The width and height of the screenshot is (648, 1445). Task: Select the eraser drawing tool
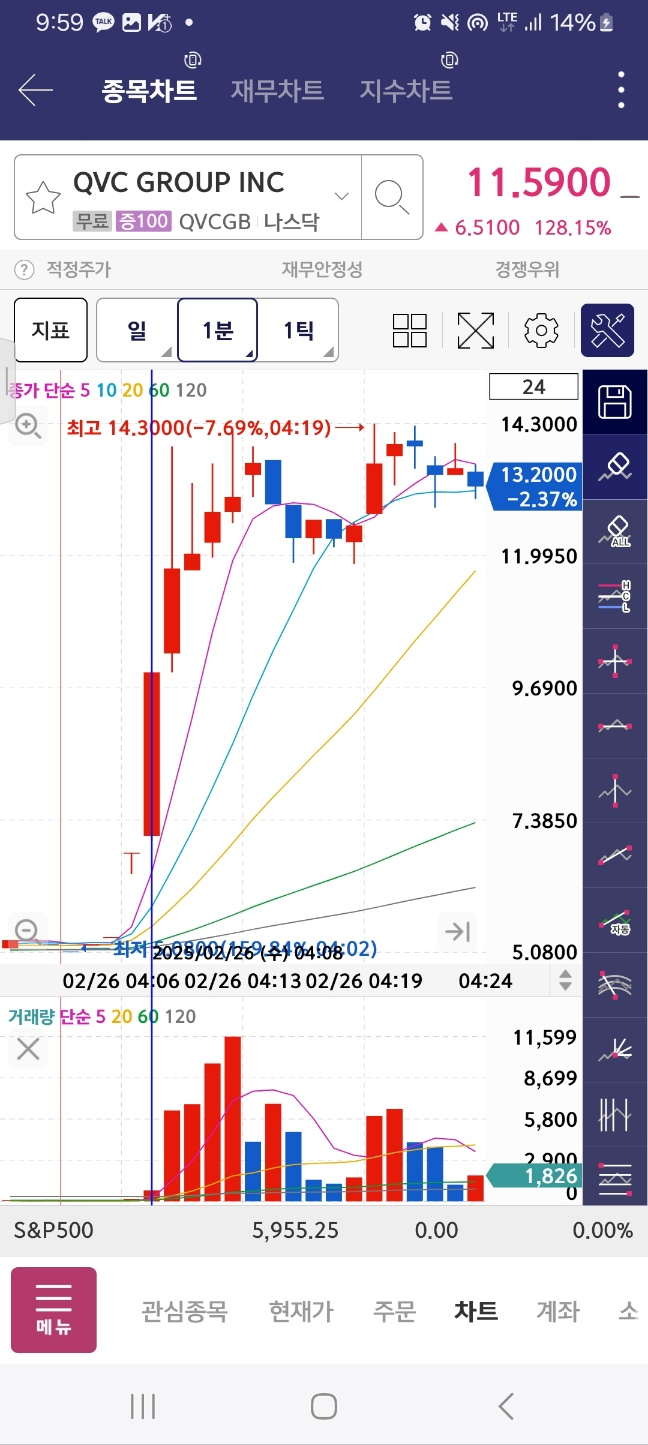615,466
